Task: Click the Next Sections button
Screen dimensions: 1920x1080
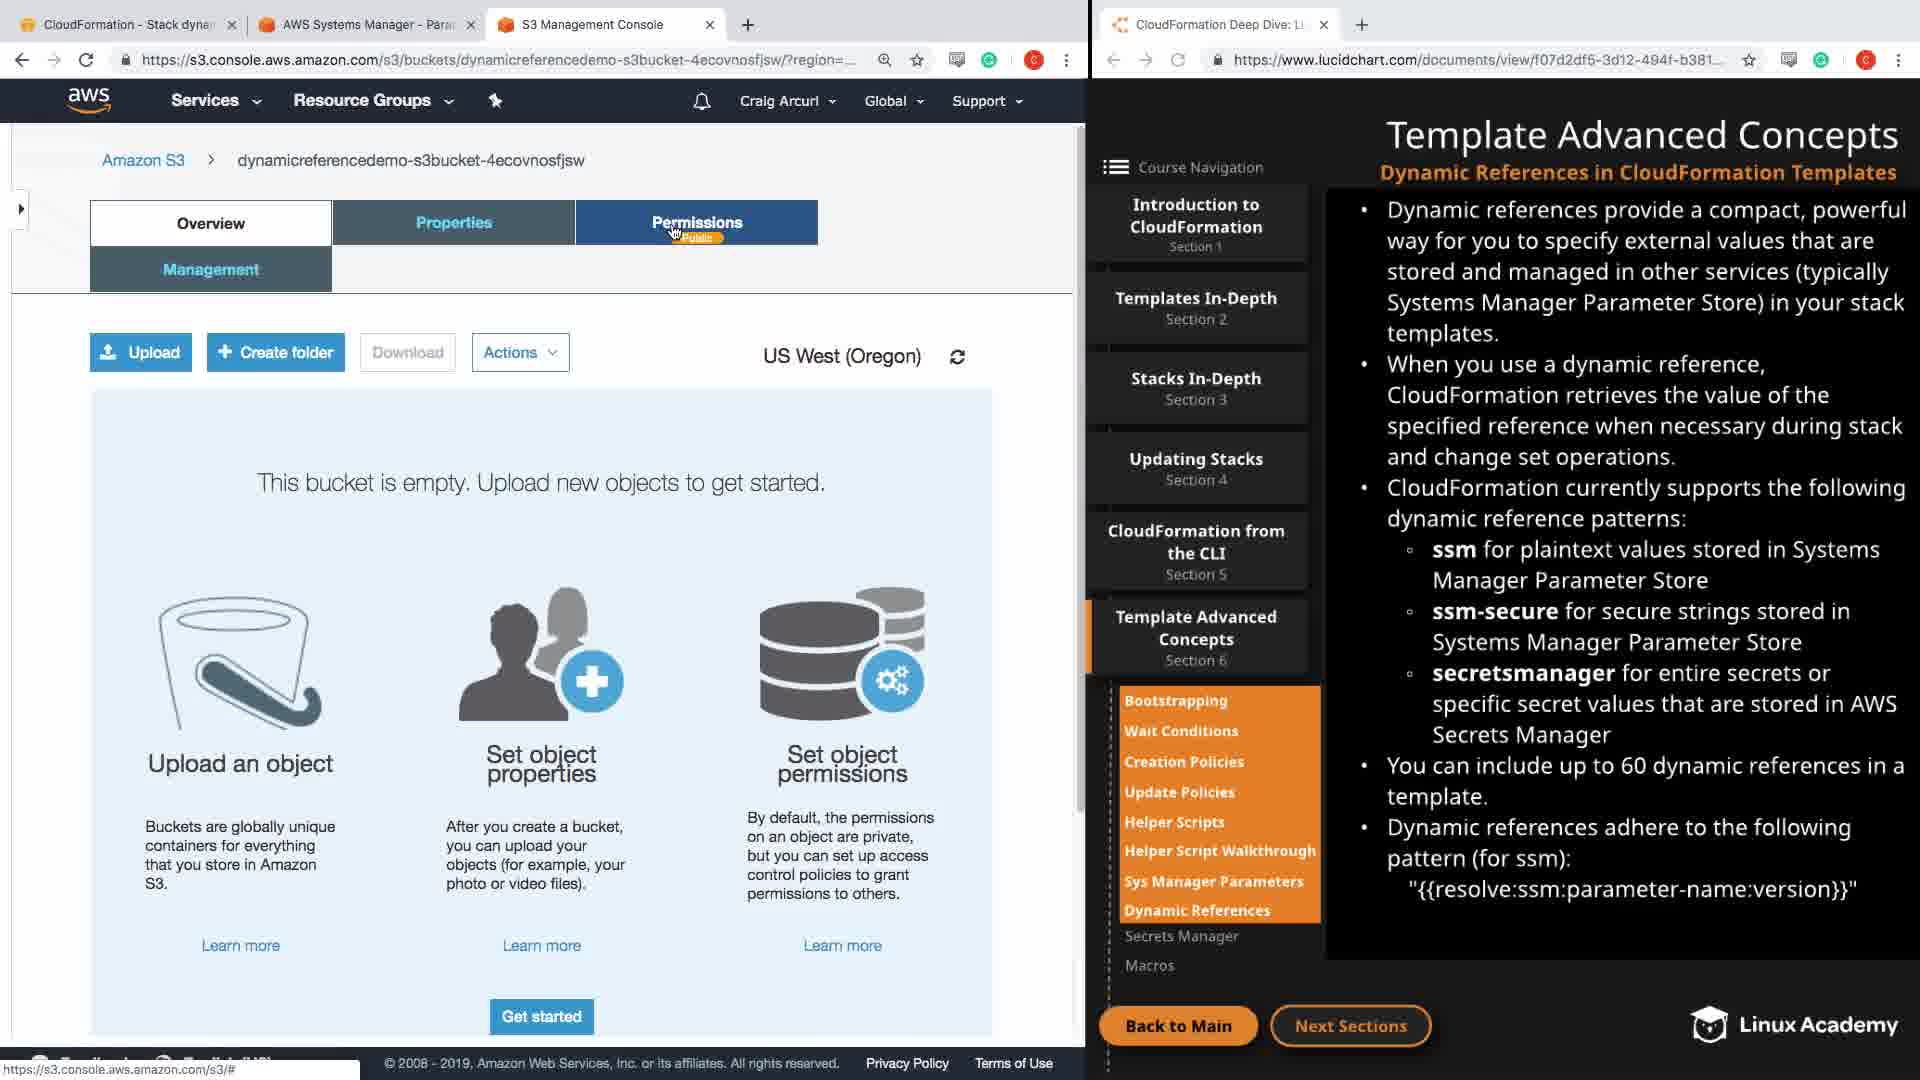Action: (x=1350, y=1026)
